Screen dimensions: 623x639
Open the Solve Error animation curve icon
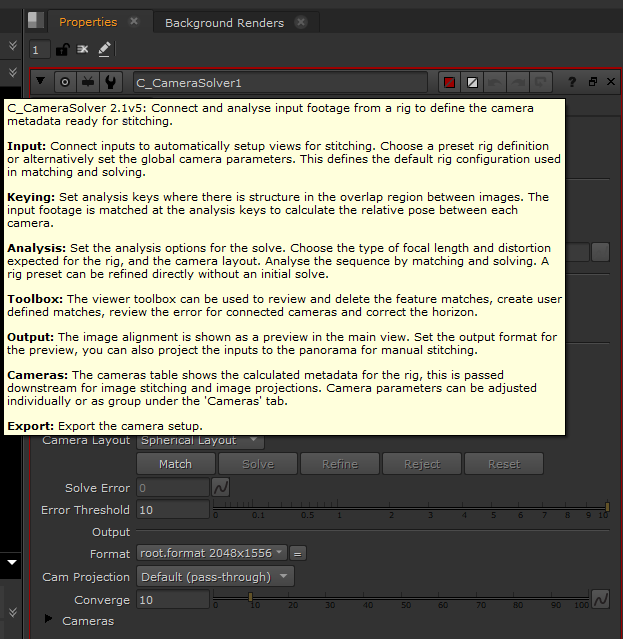click(x=221, y=487)
